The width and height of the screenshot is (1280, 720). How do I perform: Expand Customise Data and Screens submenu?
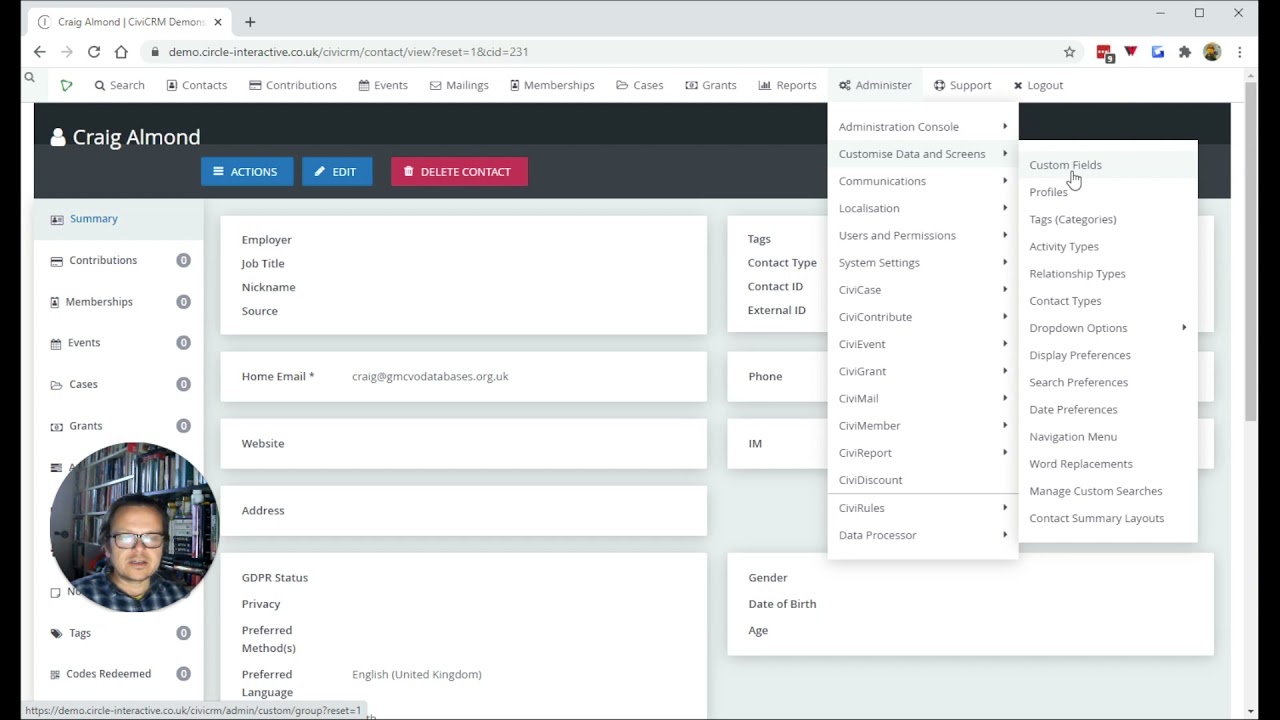pyautogui.click(x=922, y=154)
